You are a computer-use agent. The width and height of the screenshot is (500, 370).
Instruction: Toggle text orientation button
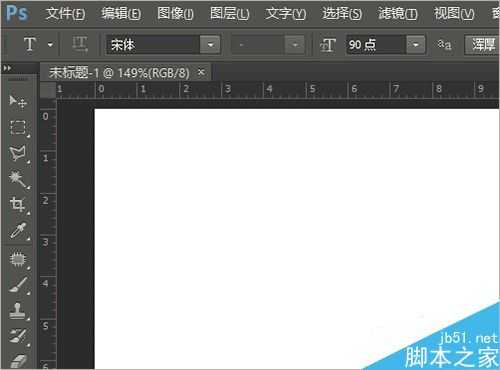[x=80, y=44]
